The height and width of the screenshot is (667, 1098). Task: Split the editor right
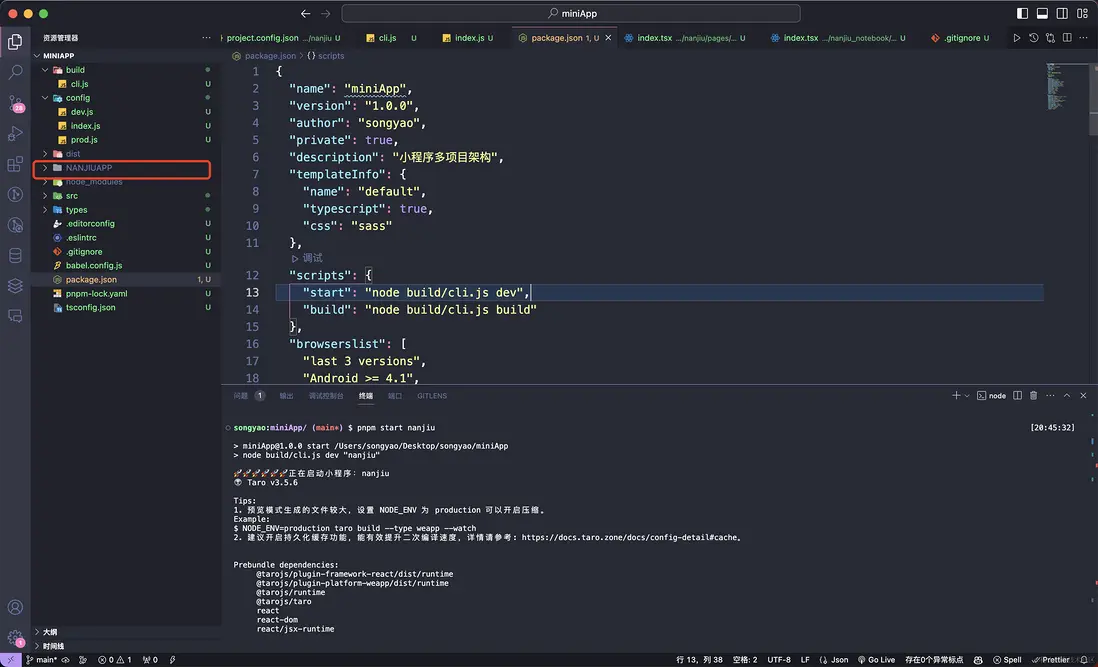[1066, 38]
